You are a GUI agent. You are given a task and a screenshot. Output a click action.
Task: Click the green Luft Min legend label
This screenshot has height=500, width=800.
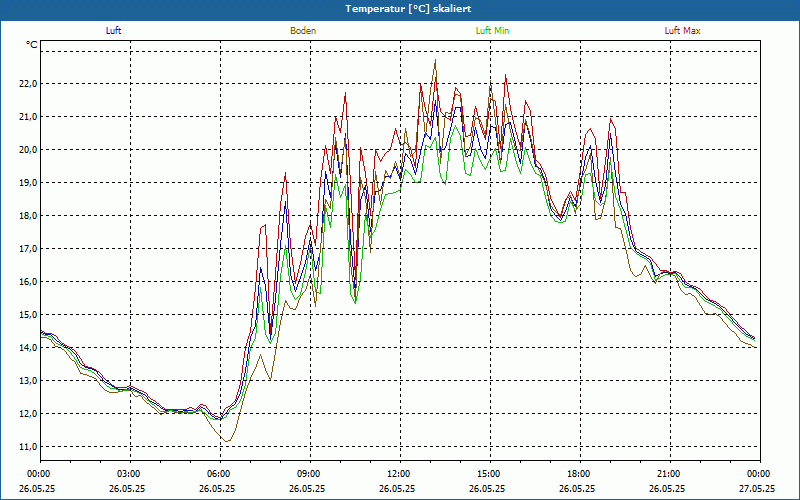point(492,31)
